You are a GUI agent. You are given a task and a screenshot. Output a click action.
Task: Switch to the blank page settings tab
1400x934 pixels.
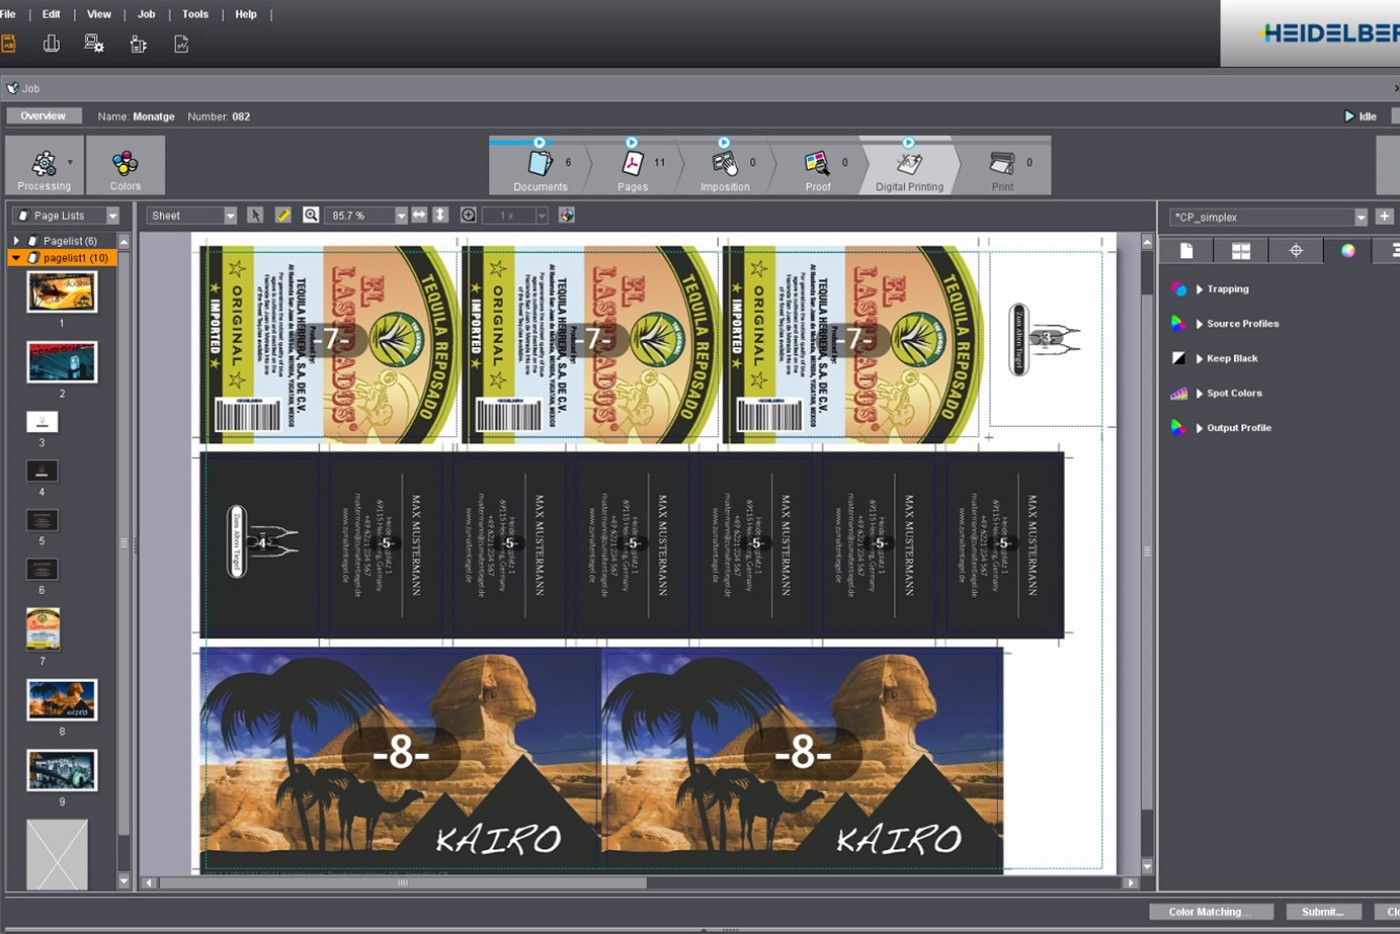tap(1186, 251)
